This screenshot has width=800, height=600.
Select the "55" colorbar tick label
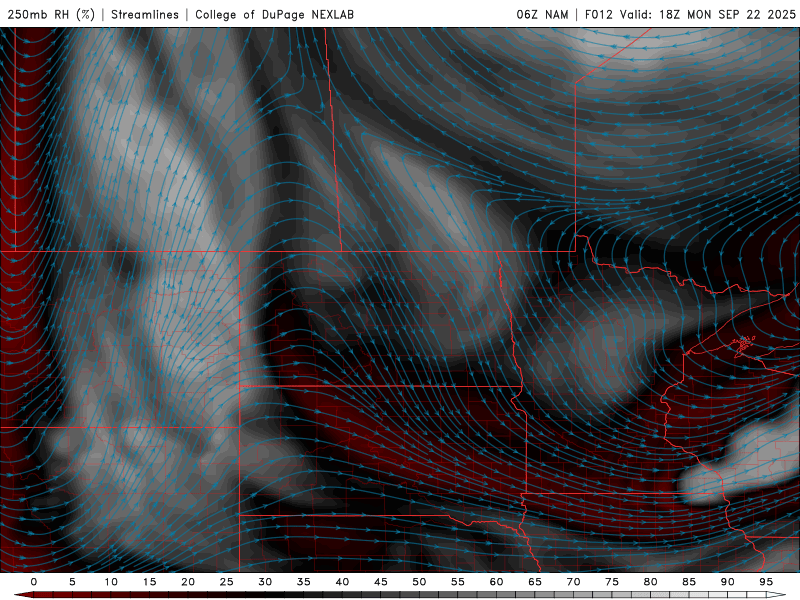[x=458, y=582]
